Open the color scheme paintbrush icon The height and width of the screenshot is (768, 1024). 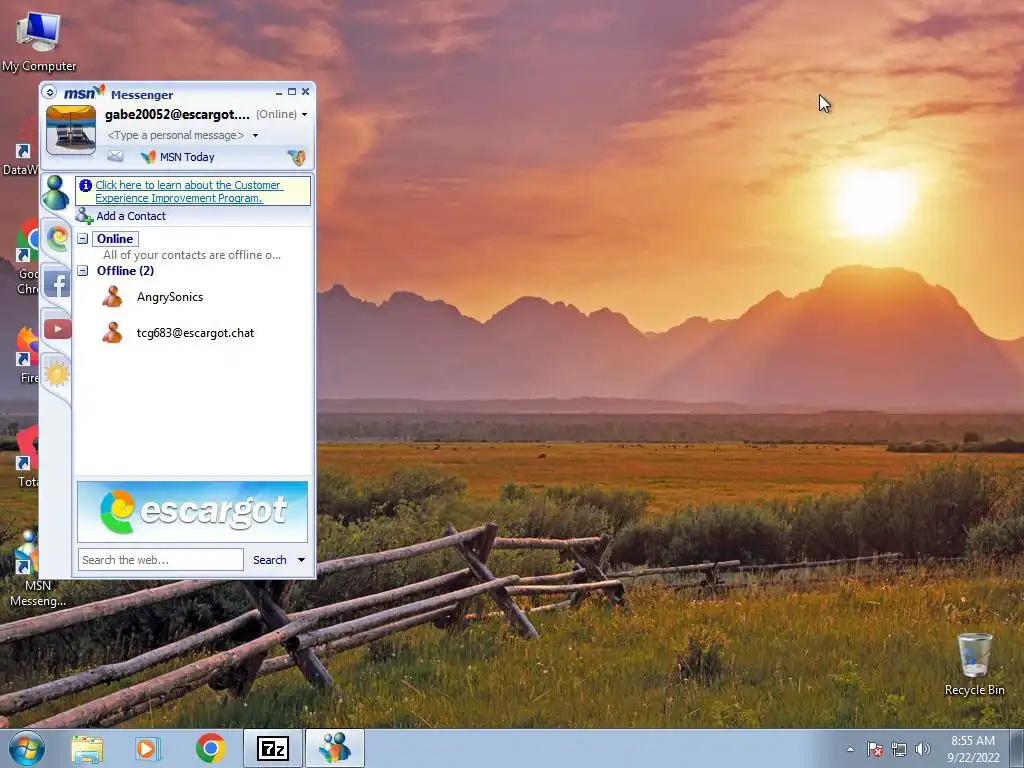coord(297,157)
